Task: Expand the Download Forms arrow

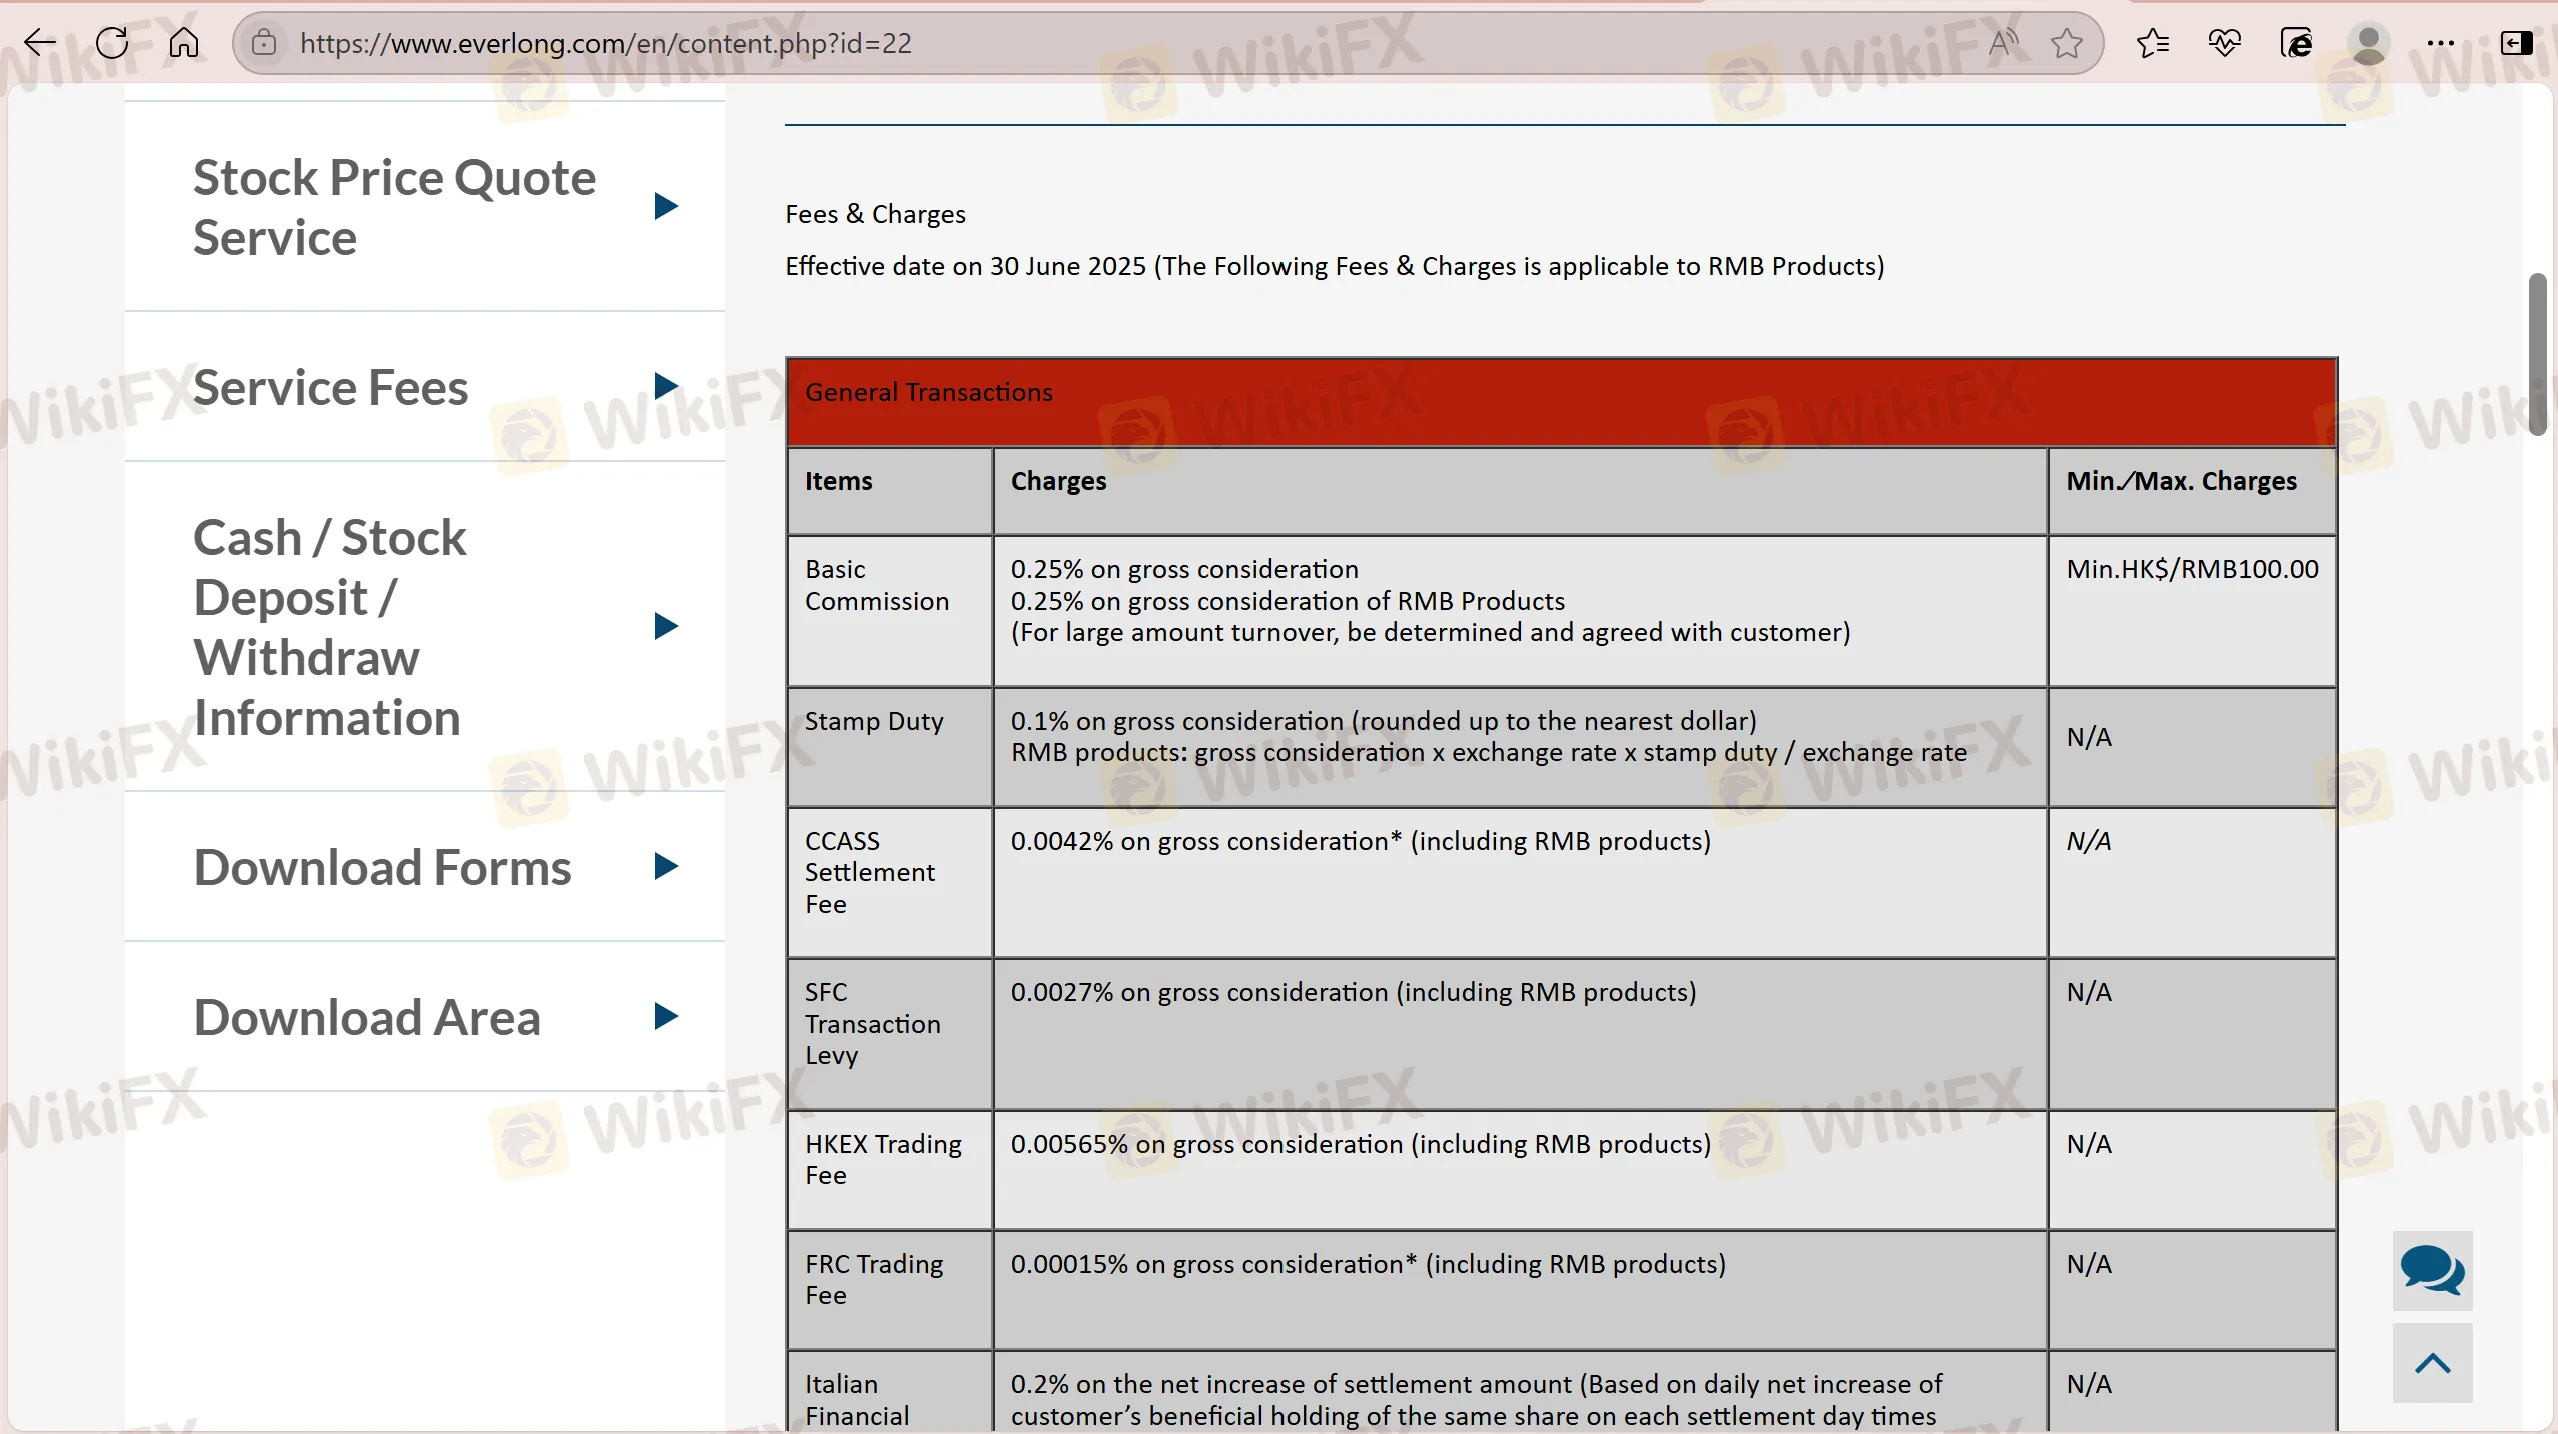Action: pos(665,866)
